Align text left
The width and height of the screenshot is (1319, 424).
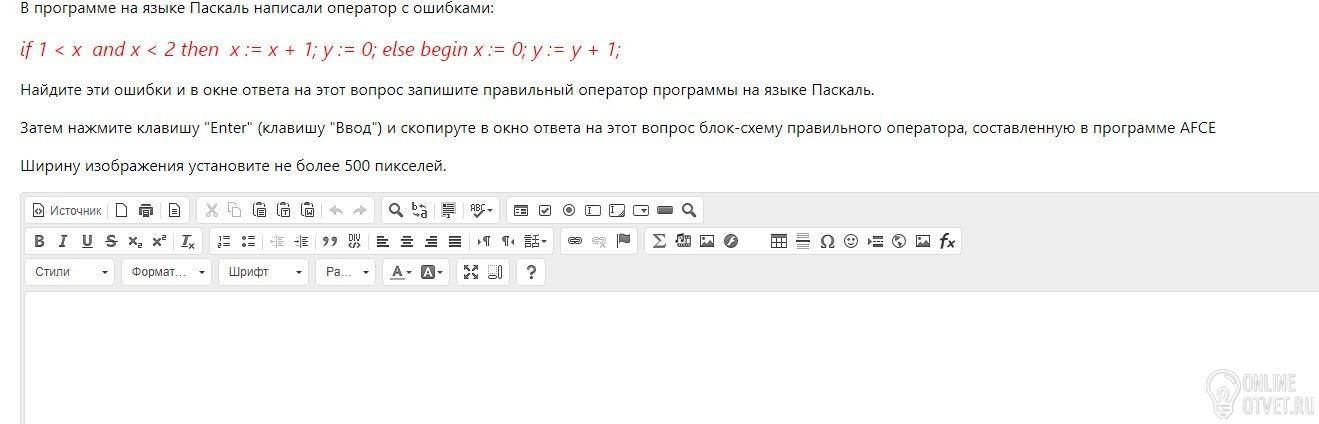(383, 241)
